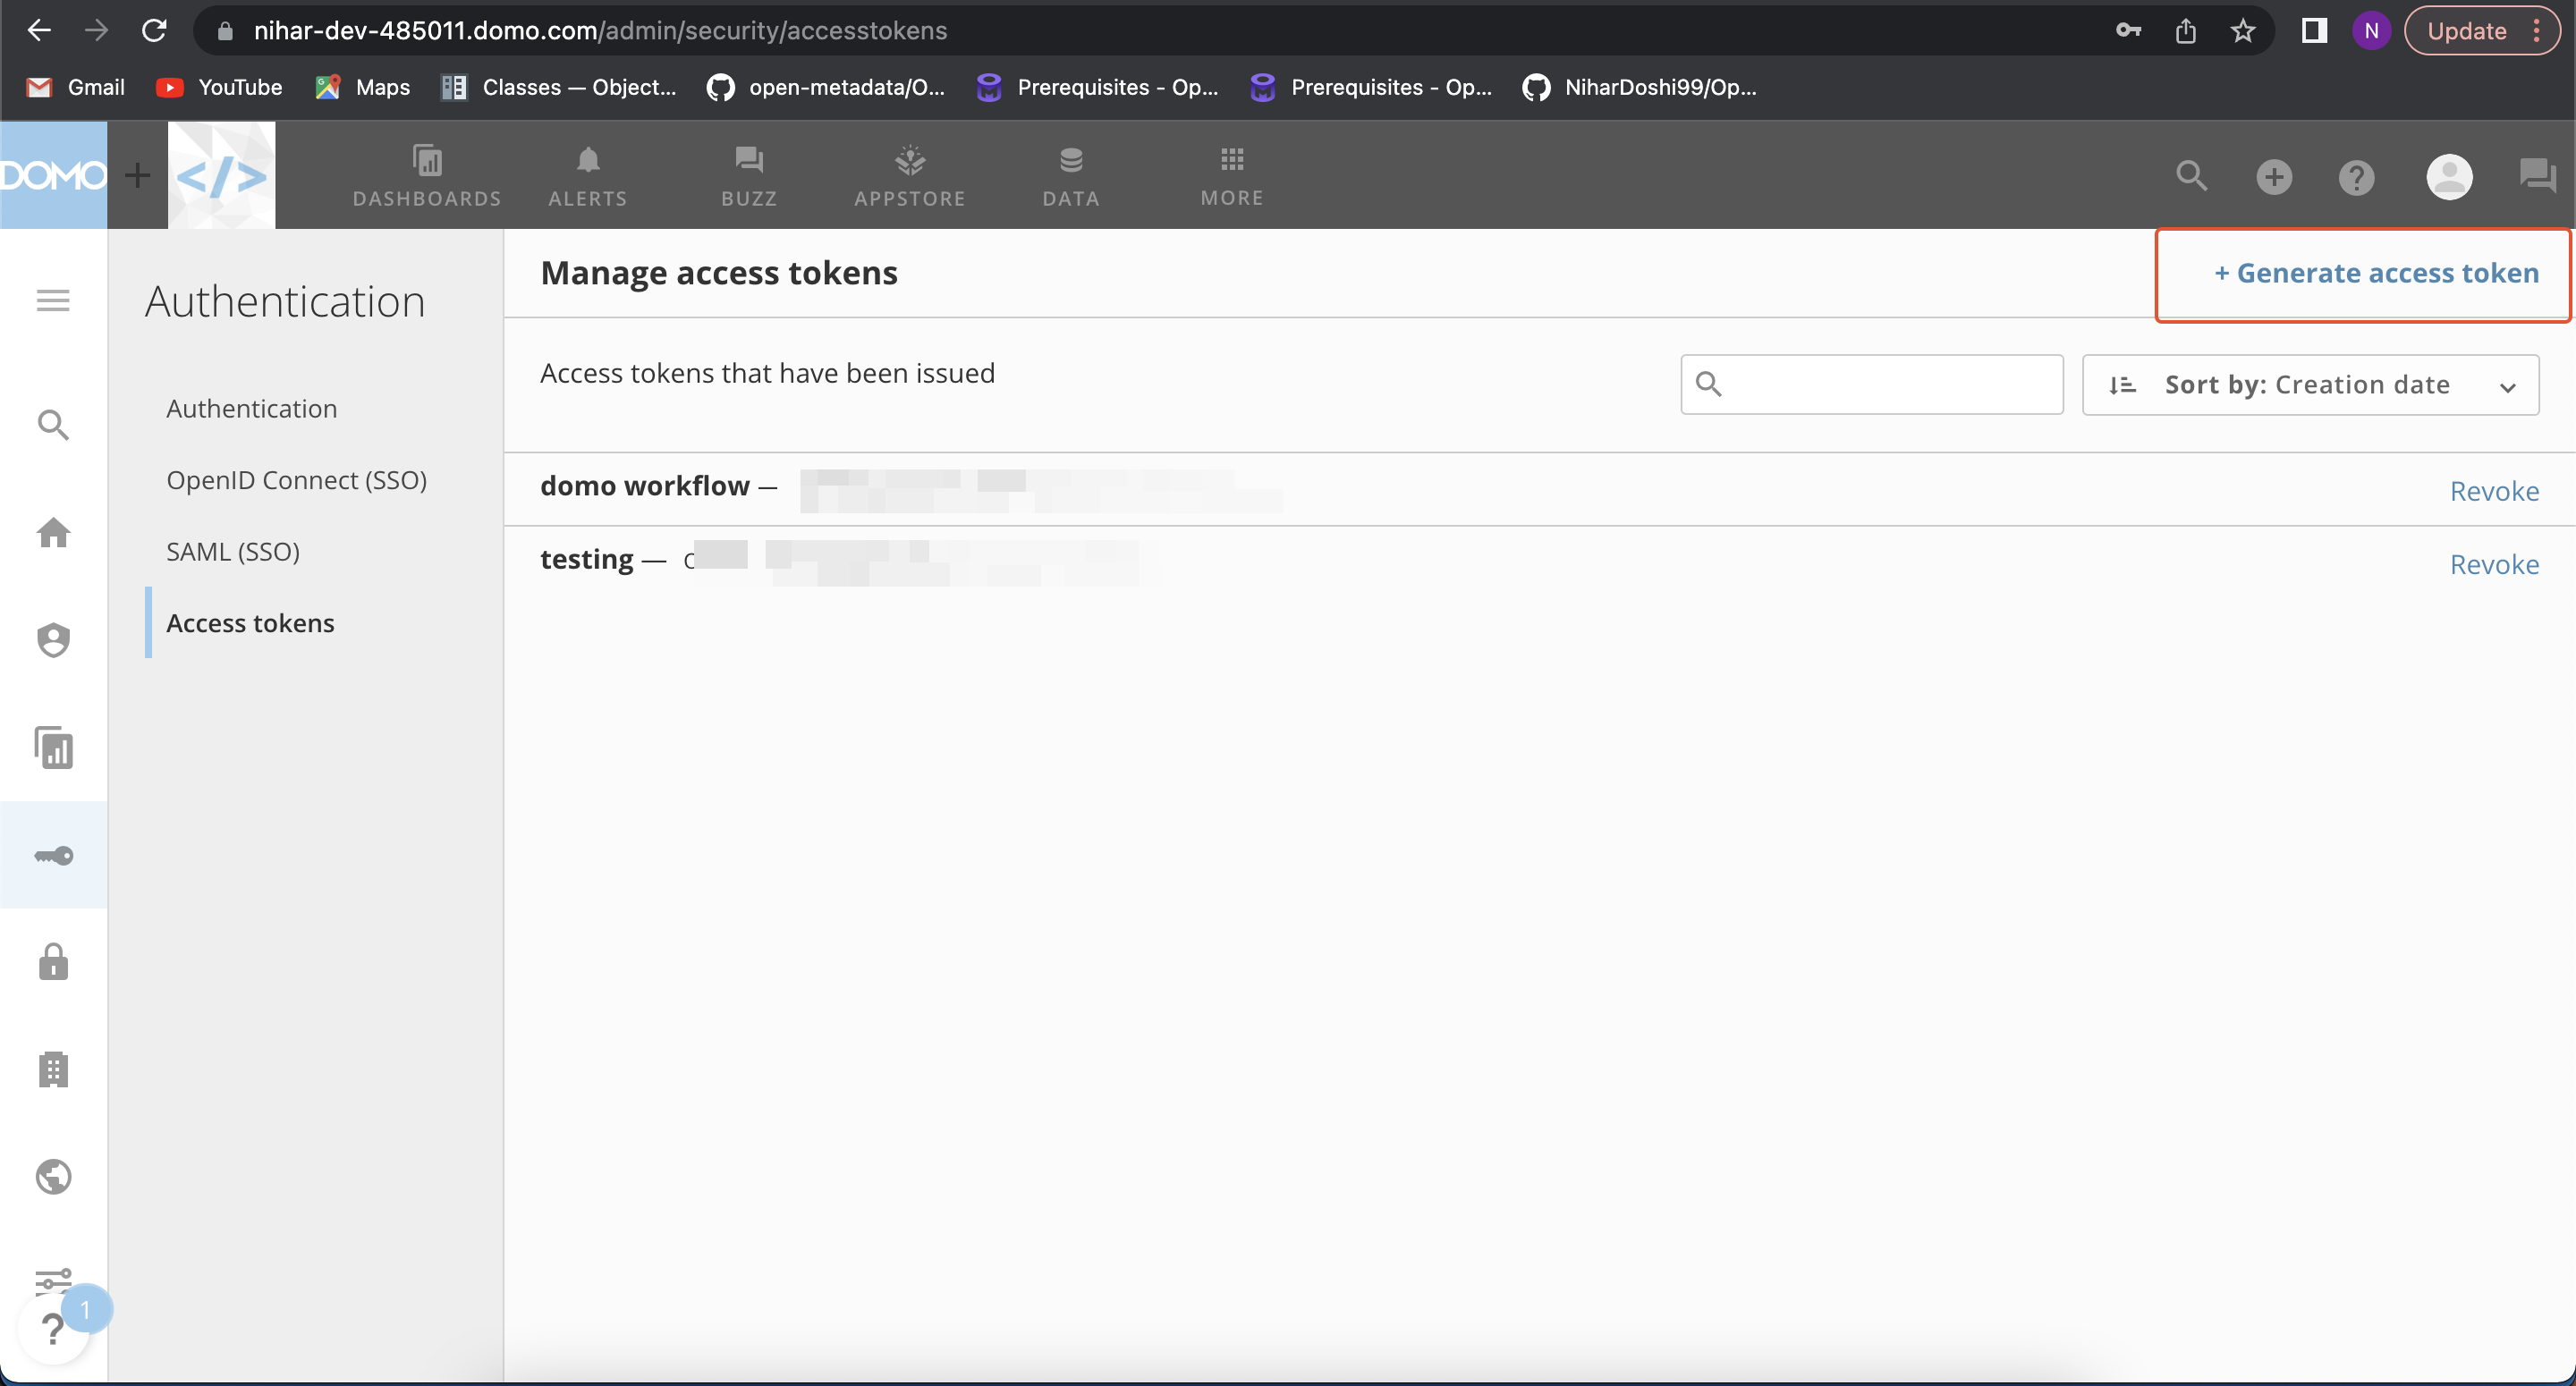The width and height of the screenshot is (2576, 1386).
Task: Switch to the Dashboards tab
Action: (427, 176)
